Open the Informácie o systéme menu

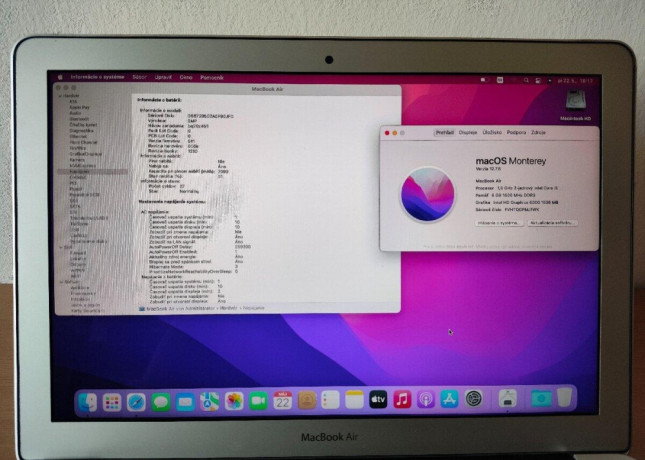(97, 77)
